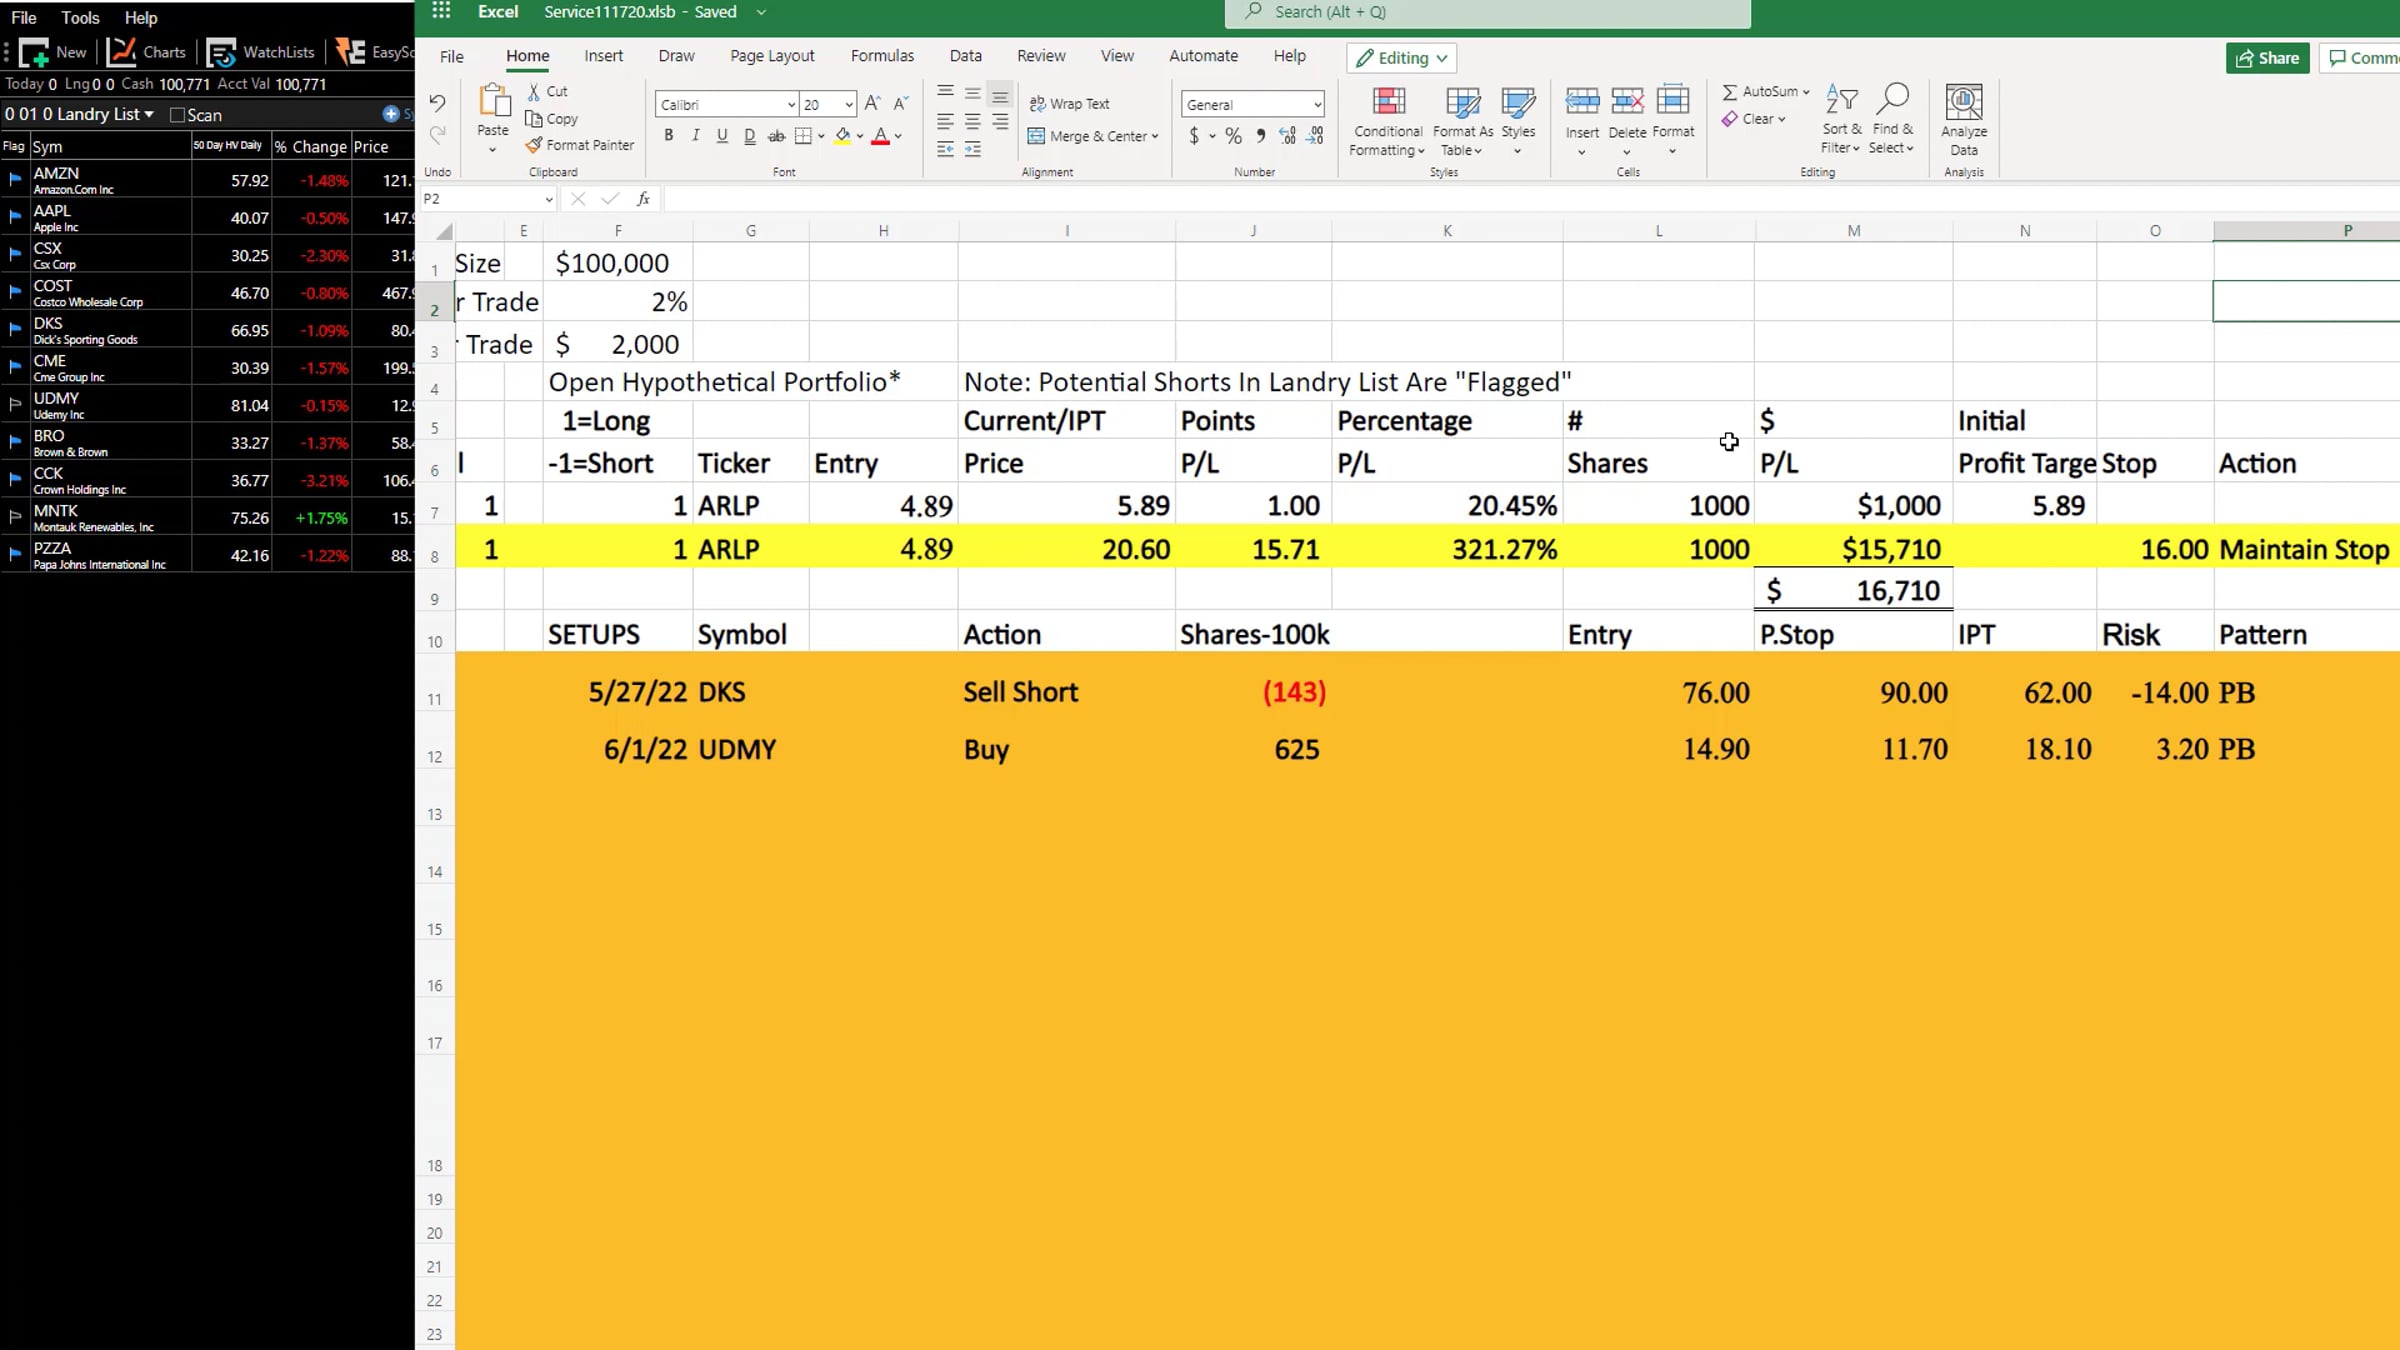Switch to the Page Layout tab

[772, 56]
